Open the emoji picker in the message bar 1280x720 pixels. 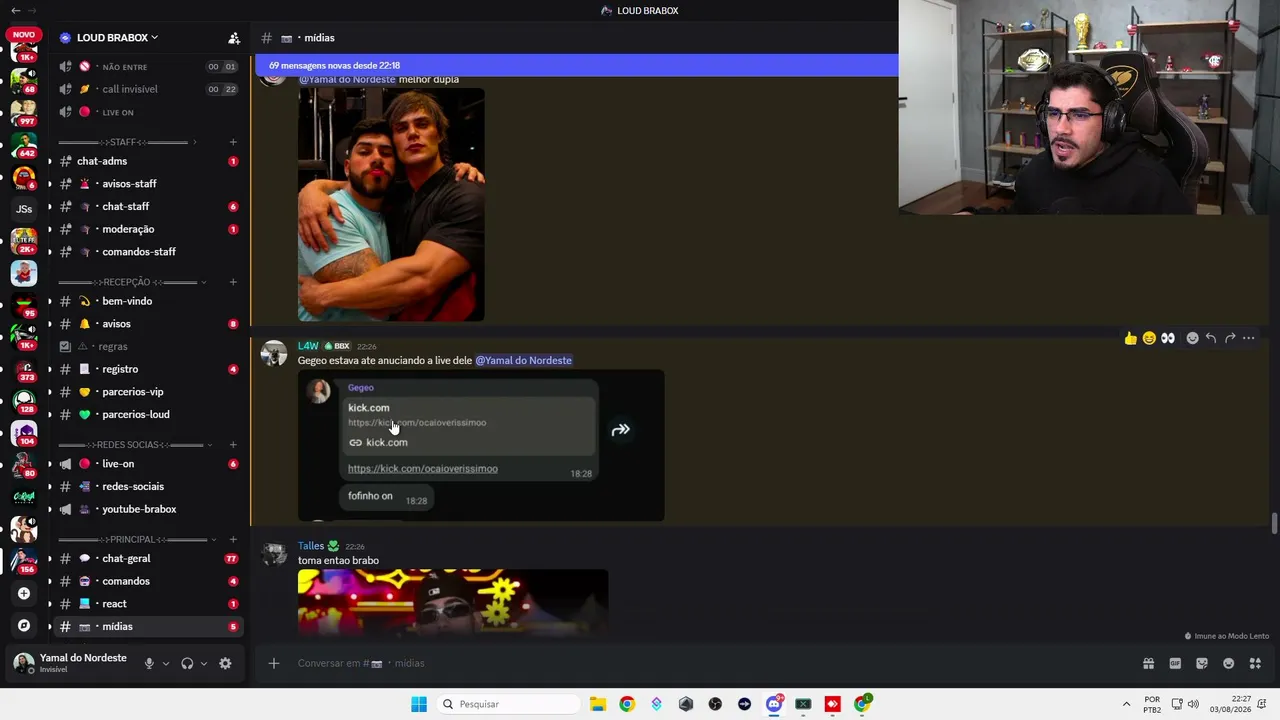pyautogui.click(x=1229, y=663)
